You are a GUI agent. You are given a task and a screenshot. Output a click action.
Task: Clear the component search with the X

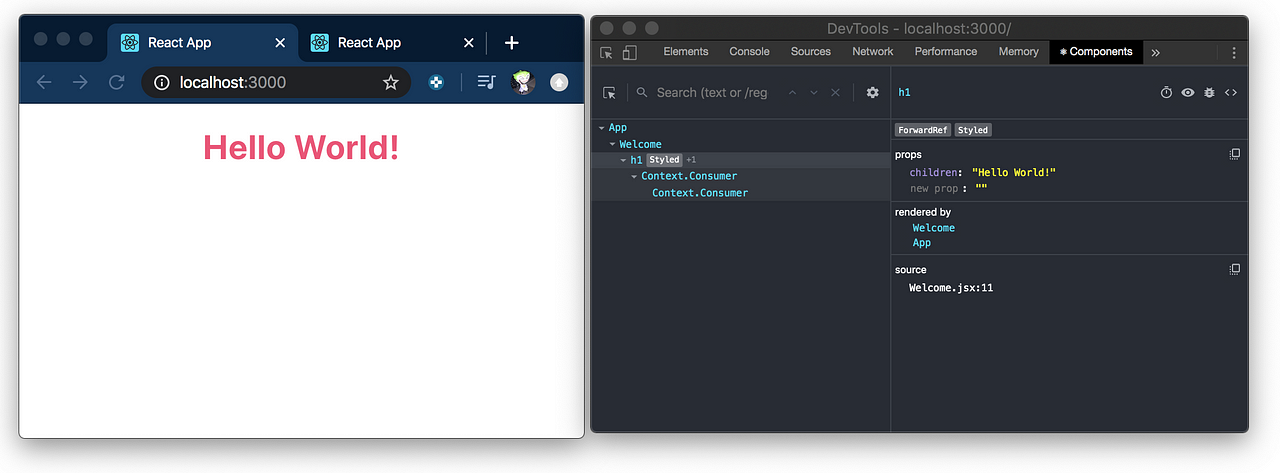click(x=835, y=92)
